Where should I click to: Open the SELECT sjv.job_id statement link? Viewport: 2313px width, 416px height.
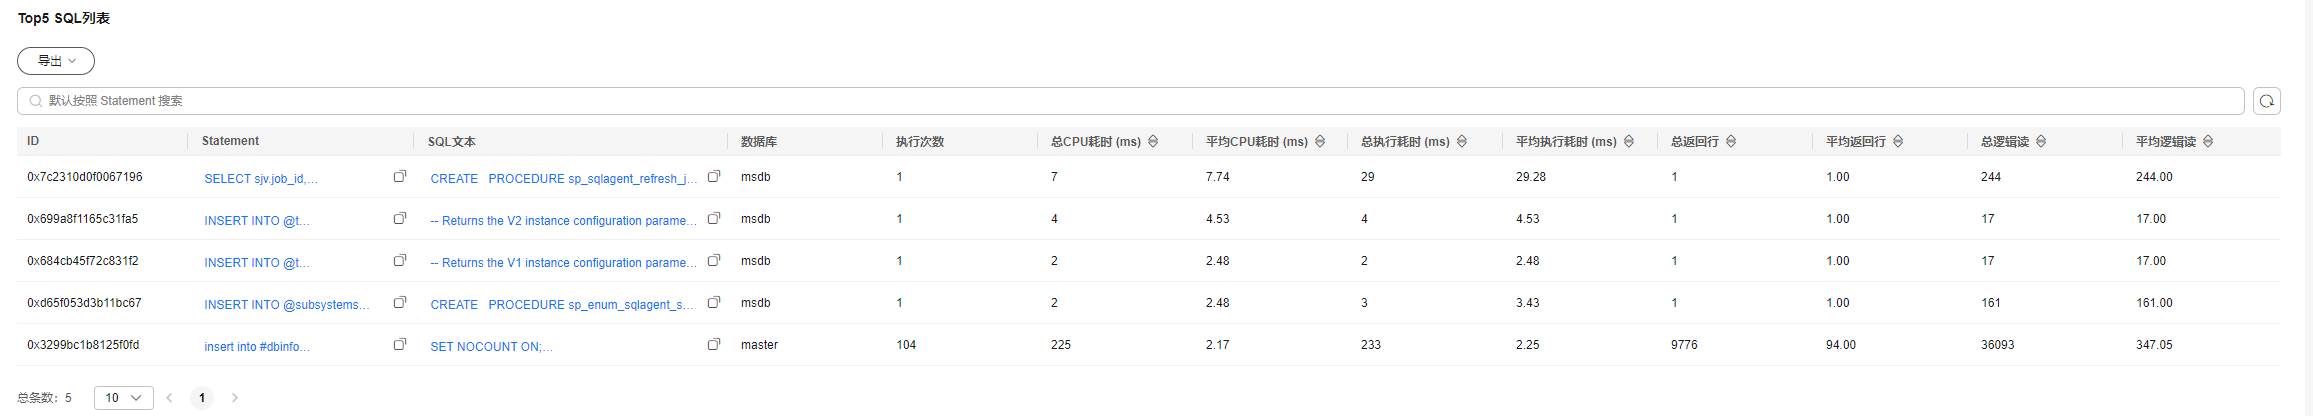click(261, 179)
